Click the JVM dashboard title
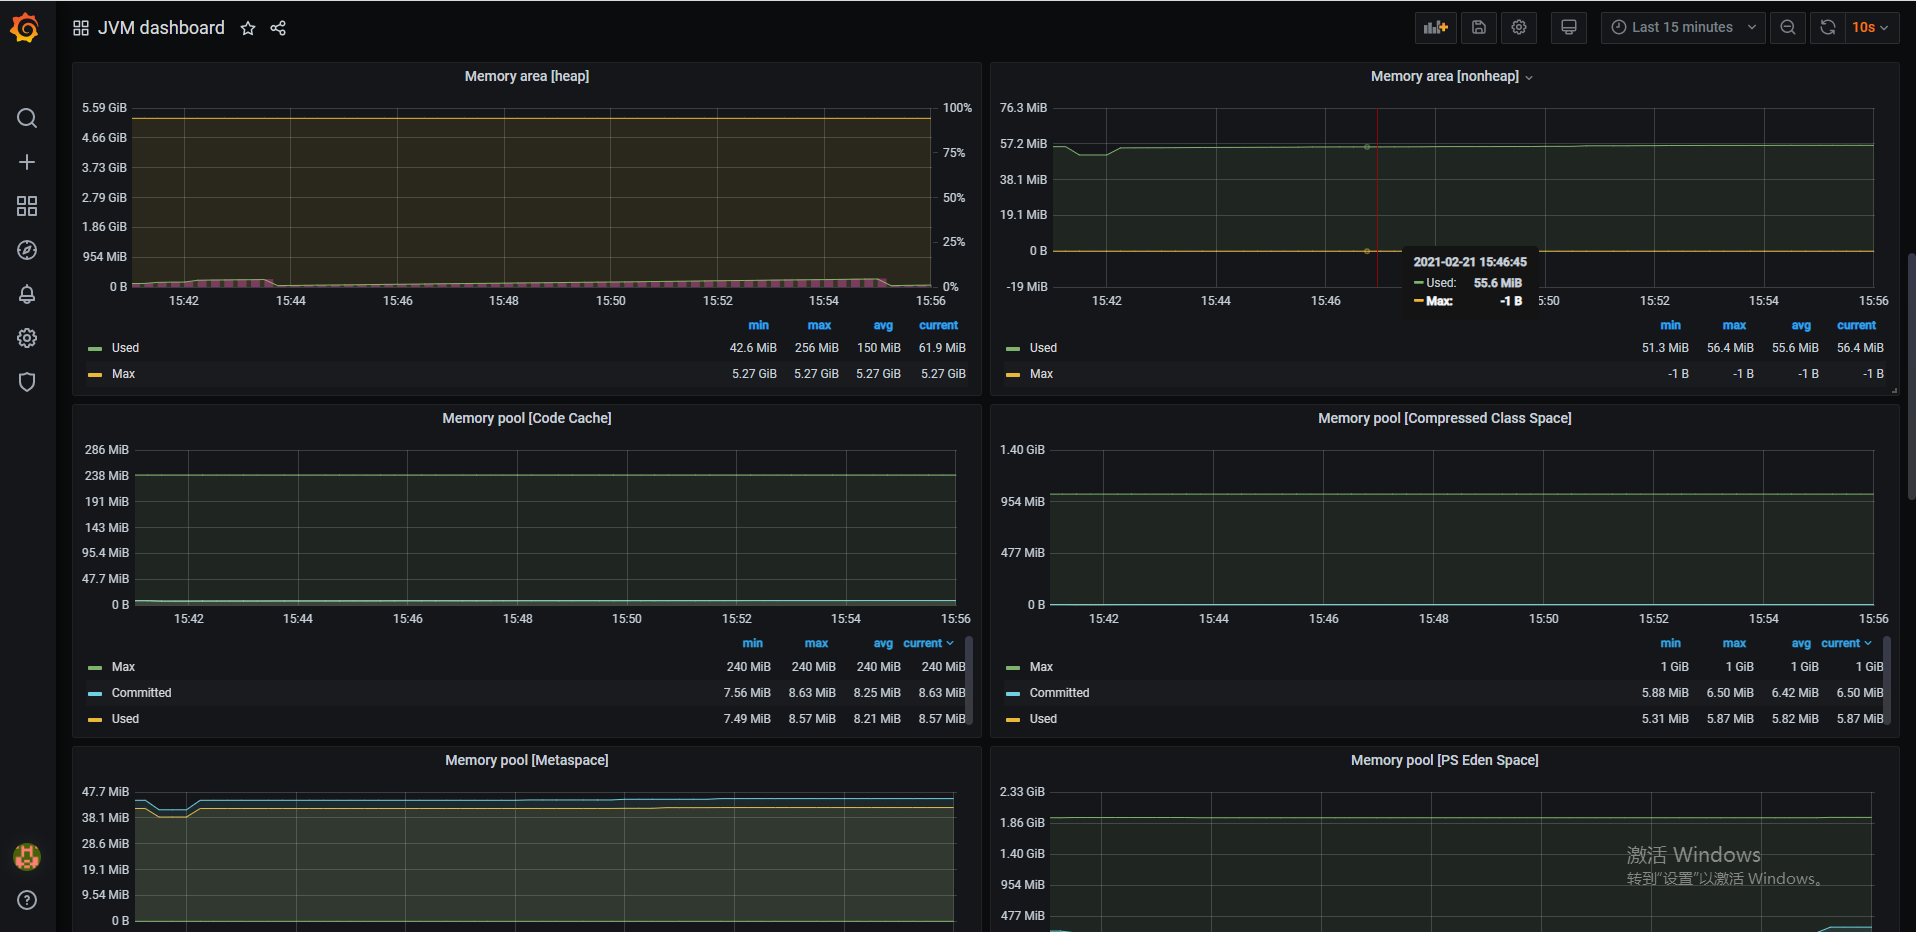The image size is (1916, 932). pyautogui.click(x=161, y=28)
